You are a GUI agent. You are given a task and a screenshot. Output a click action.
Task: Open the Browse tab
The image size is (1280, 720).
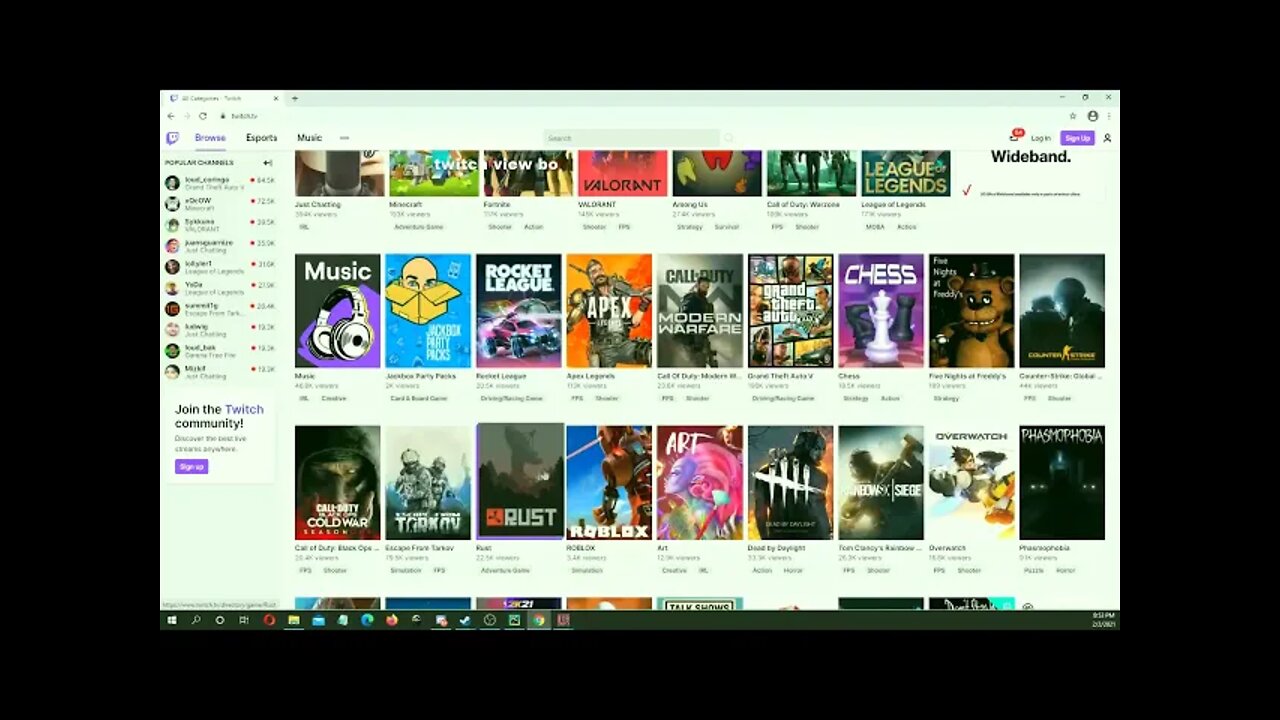210,138
